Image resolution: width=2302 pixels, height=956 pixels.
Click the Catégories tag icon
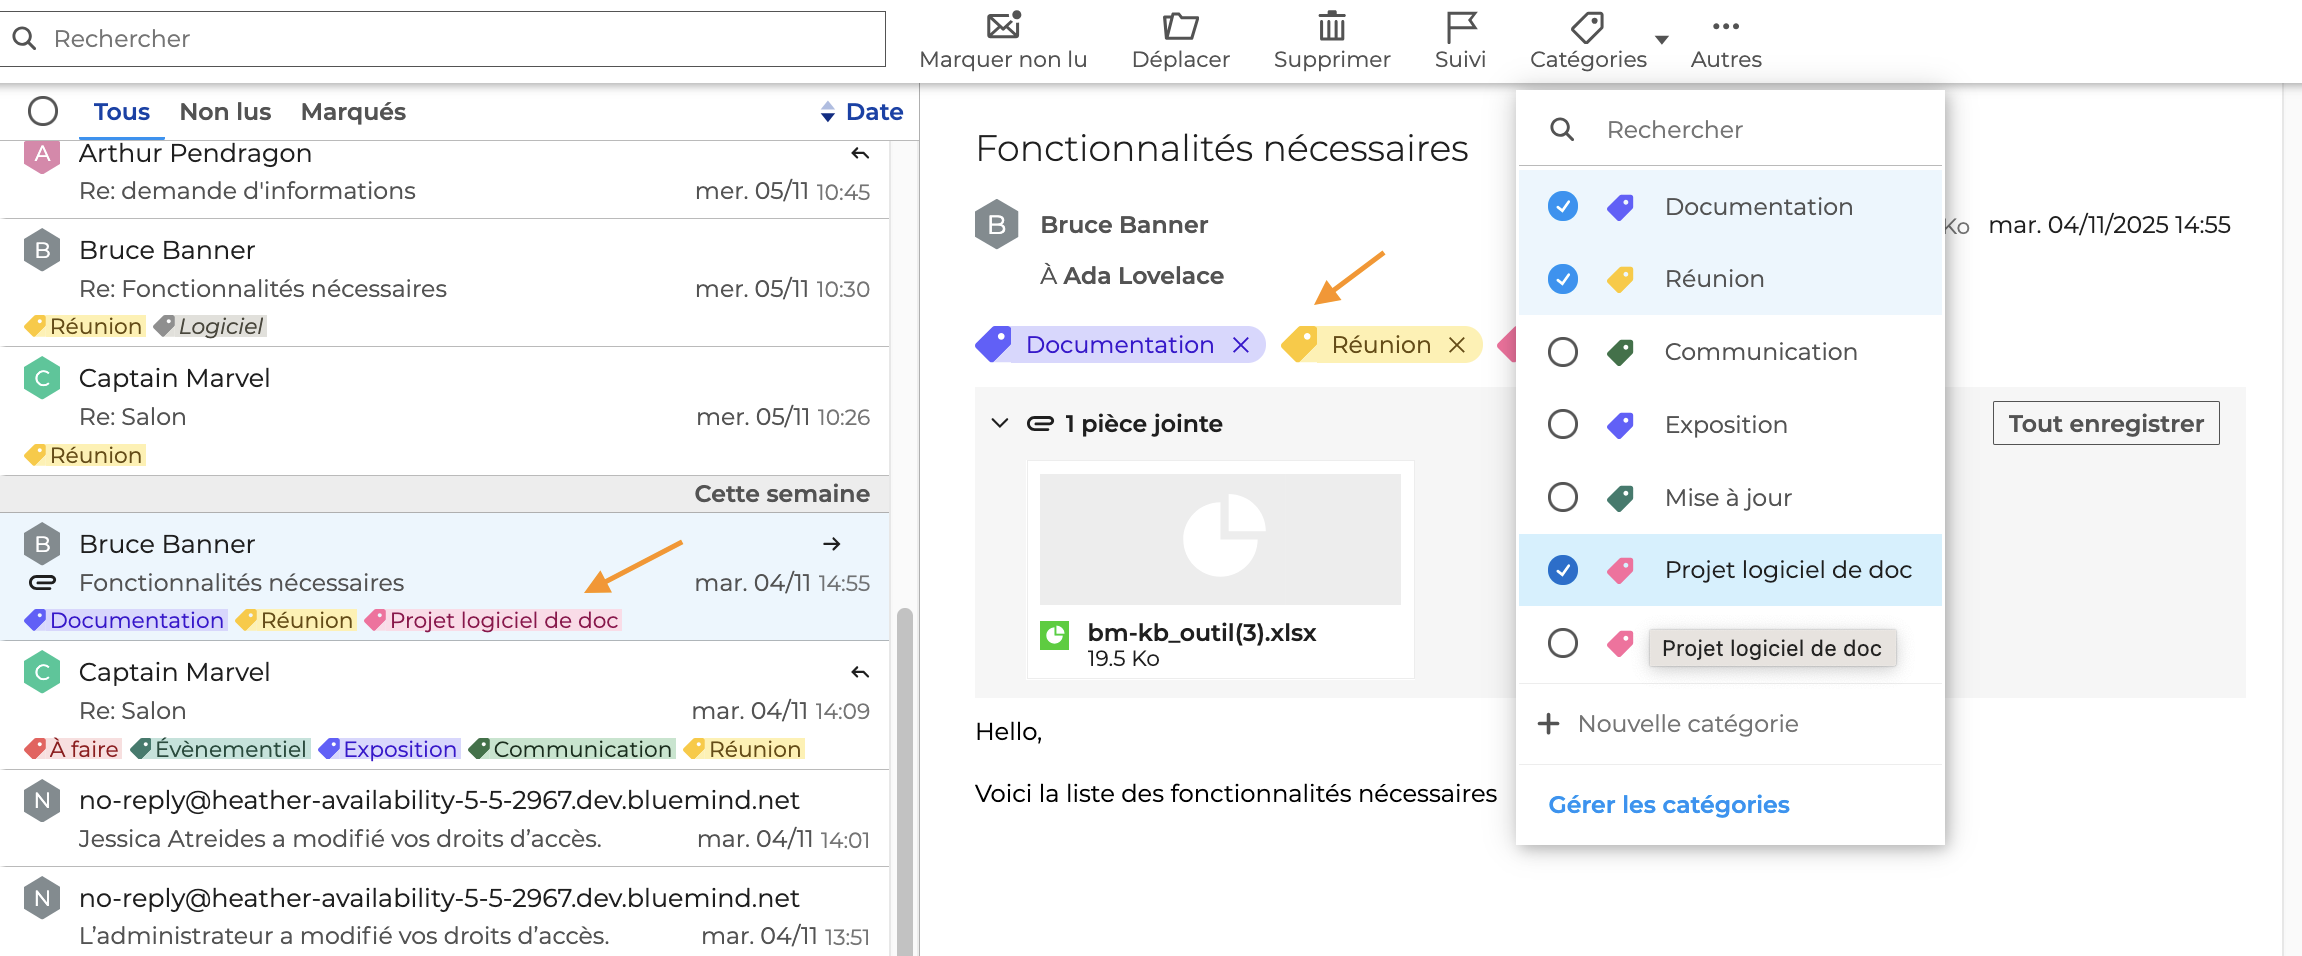point(1587,26)
